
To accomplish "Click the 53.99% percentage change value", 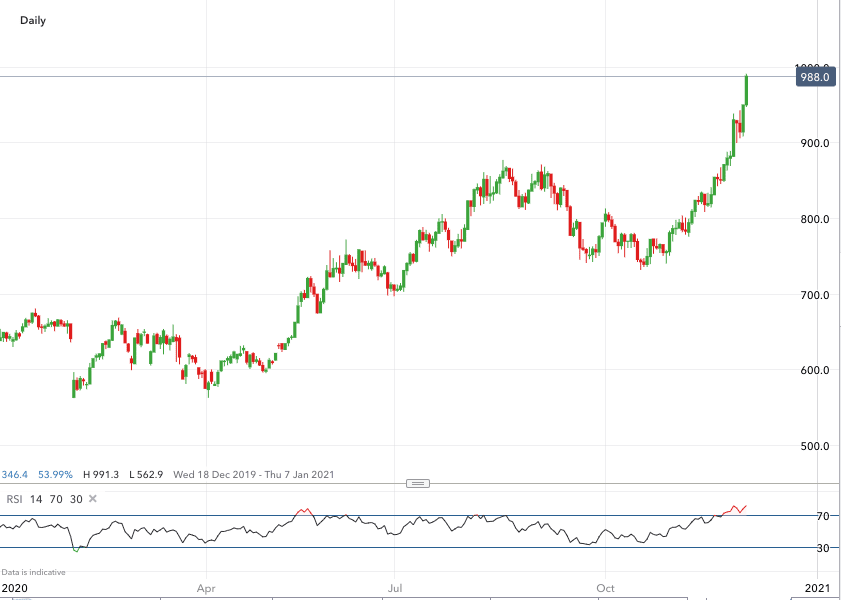I will tap(55, 474).
